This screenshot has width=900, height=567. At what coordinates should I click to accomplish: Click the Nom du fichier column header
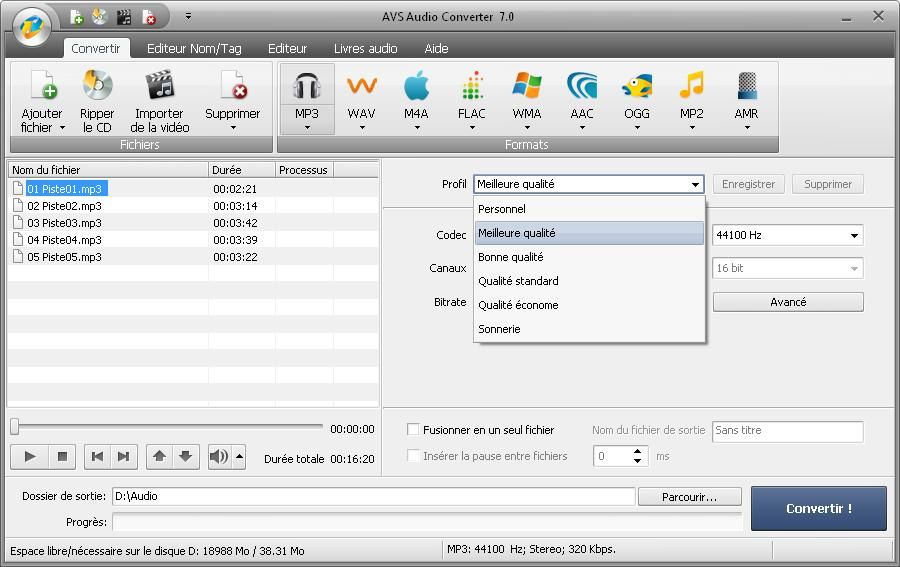tap(108, 170)
